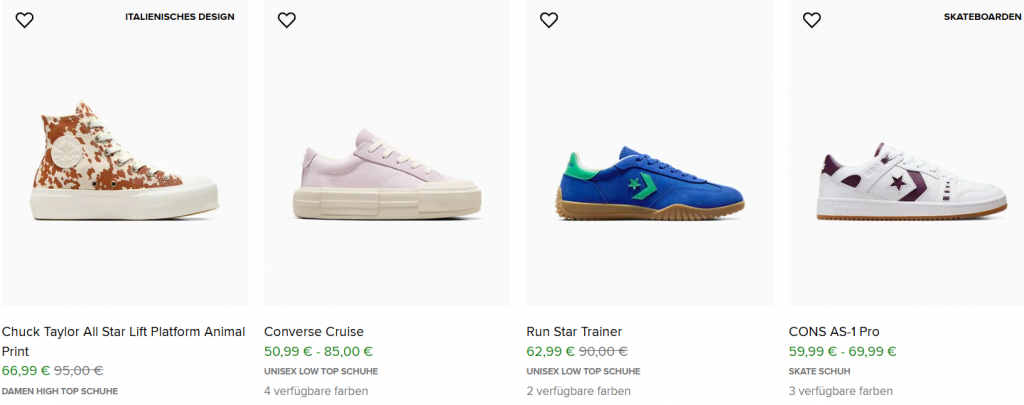
Task: Show 2 verfügbare farben for Run Star
Action: 578,391
